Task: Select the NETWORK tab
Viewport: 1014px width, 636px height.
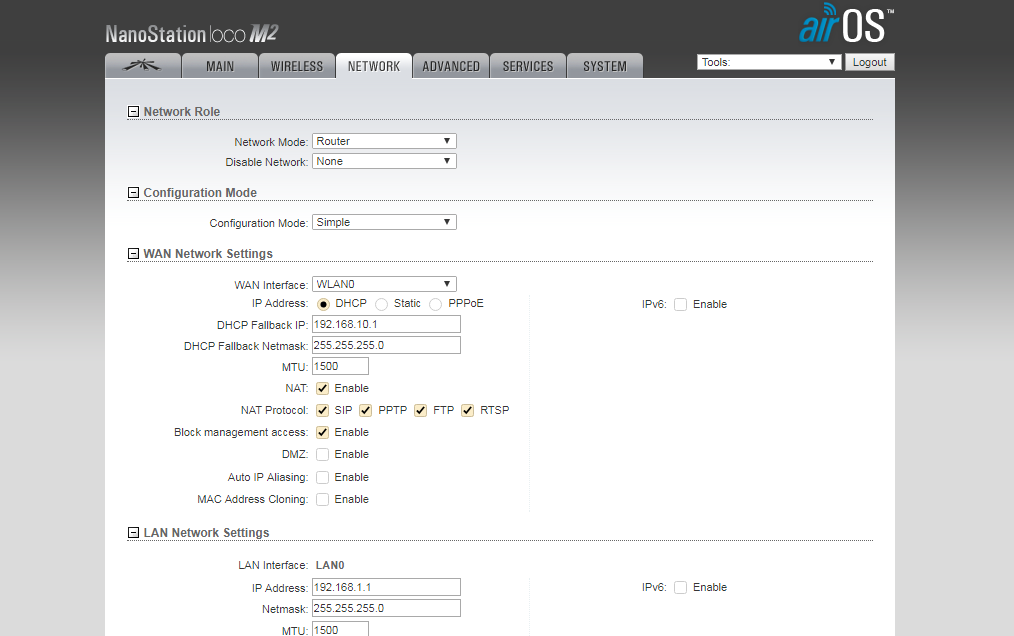Action: pyautogui.click(x=374, y=65)
